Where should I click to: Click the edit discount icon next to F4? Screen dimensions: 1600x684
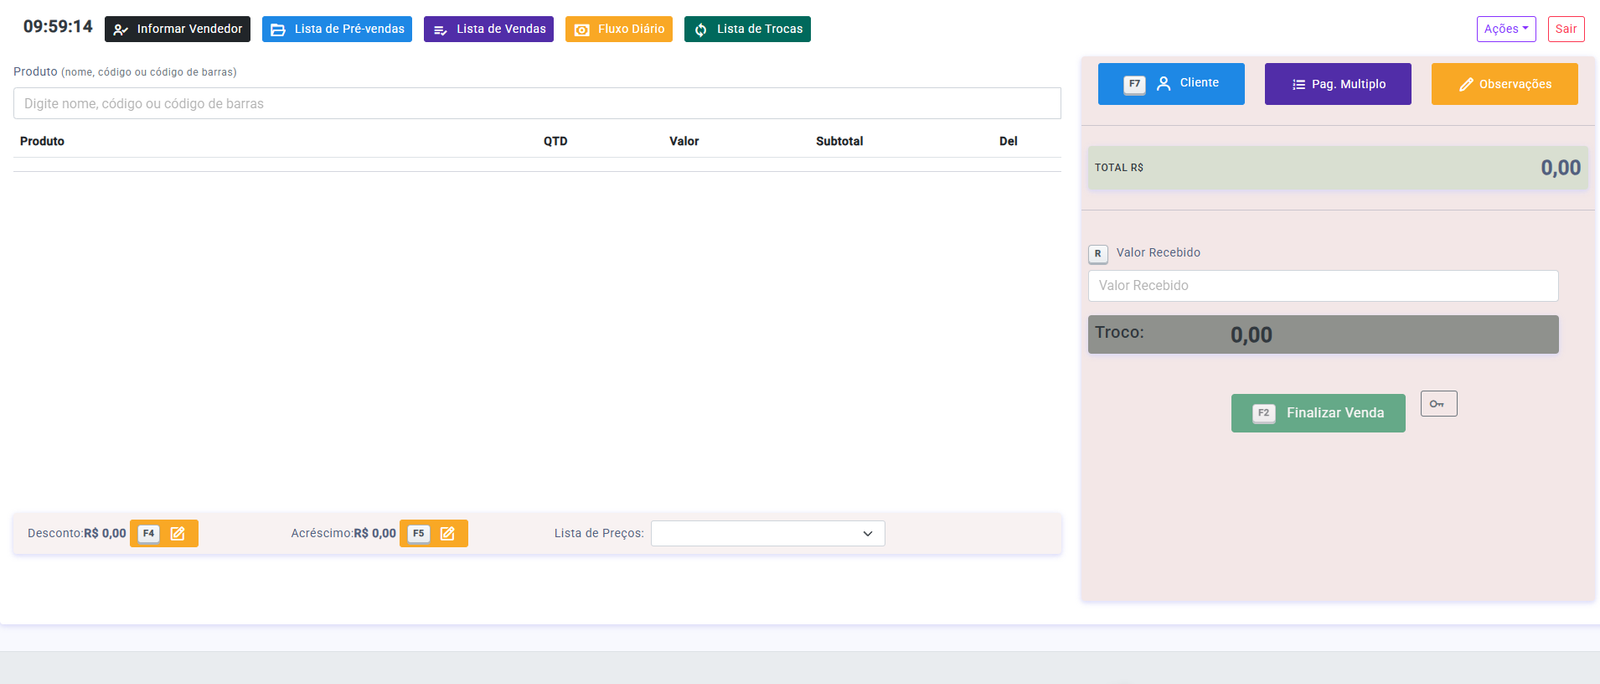click(x=178, y=534)
